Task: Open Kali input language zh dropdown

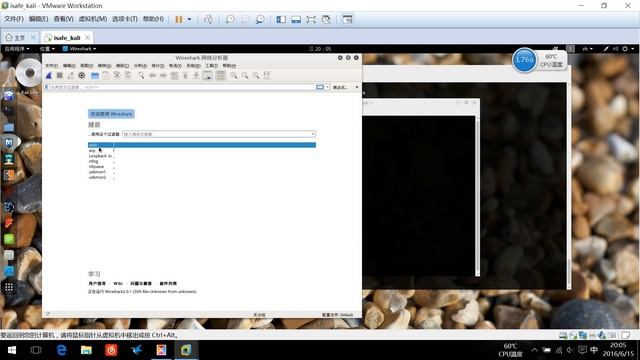Action: [587, 49]
